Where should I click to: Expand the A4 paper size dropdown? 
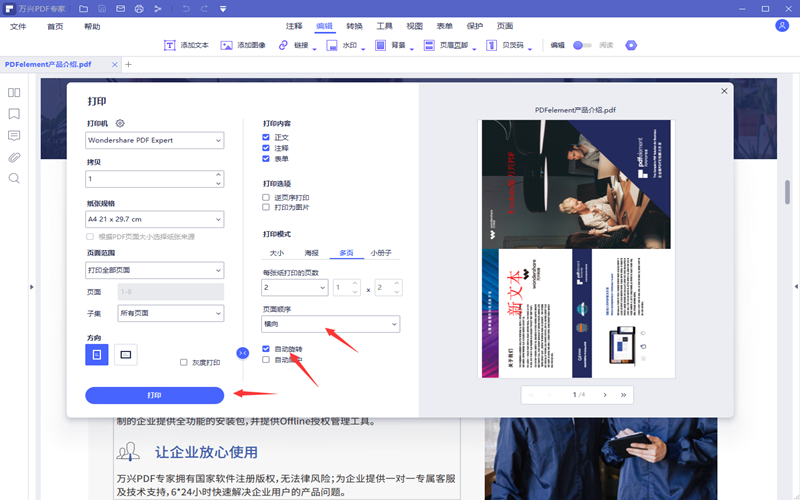pos(154,219)
